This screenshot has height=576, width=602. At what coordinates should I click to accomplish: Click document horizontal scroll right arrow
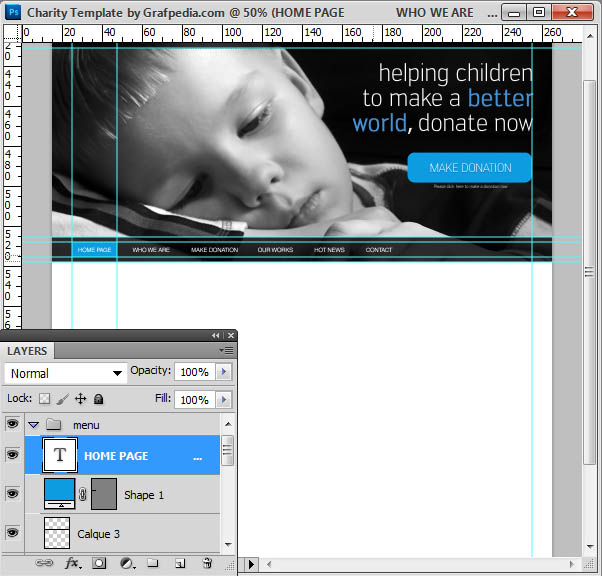(x=572, y=564)
